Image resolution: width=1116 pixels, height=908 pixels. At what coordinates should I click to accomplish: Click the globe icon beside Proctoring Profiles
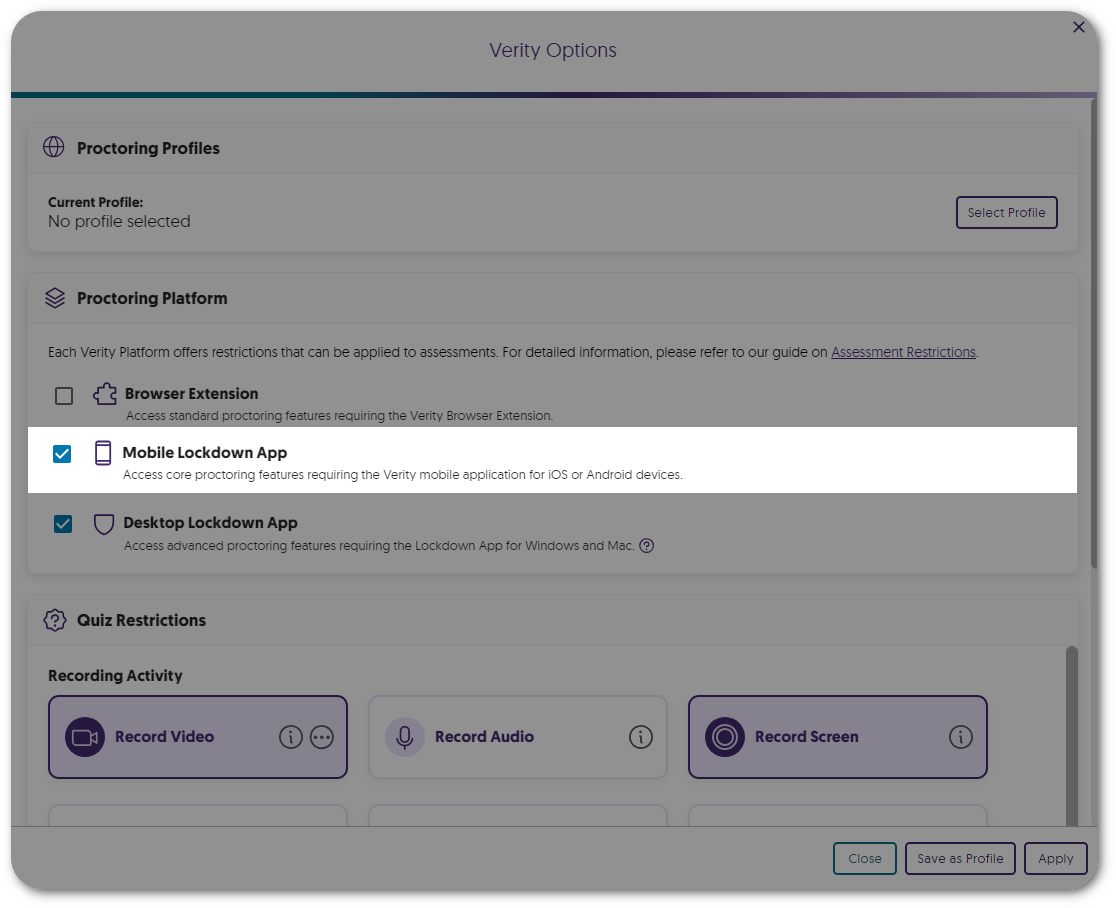click(54, 148)
